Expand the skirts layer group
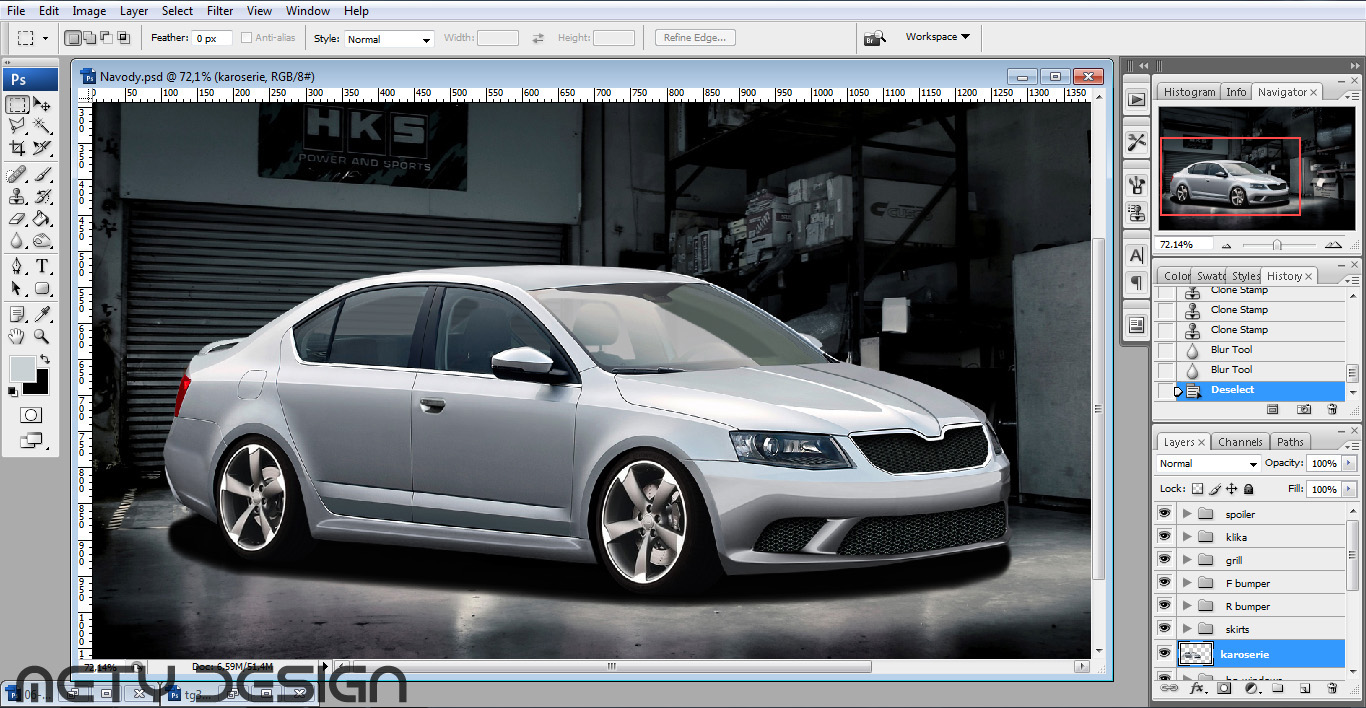The height and width of the screenshot is (708, 1366). 1187,629
